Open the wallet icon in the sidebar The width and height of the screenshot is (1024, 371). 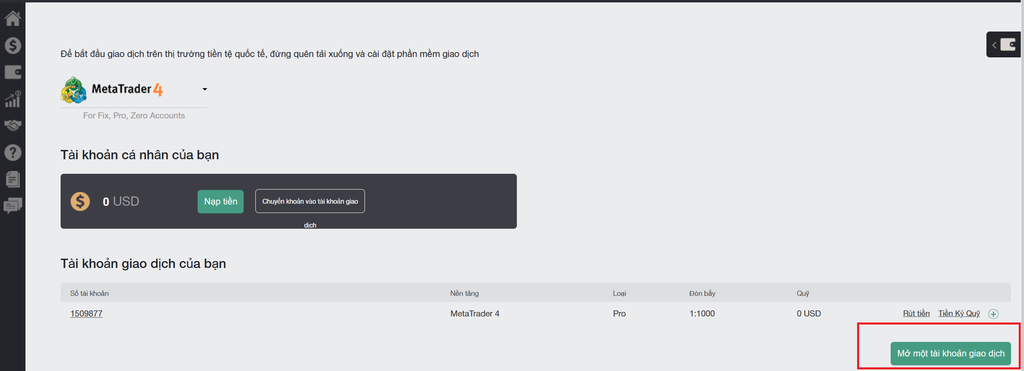point(12,73)
